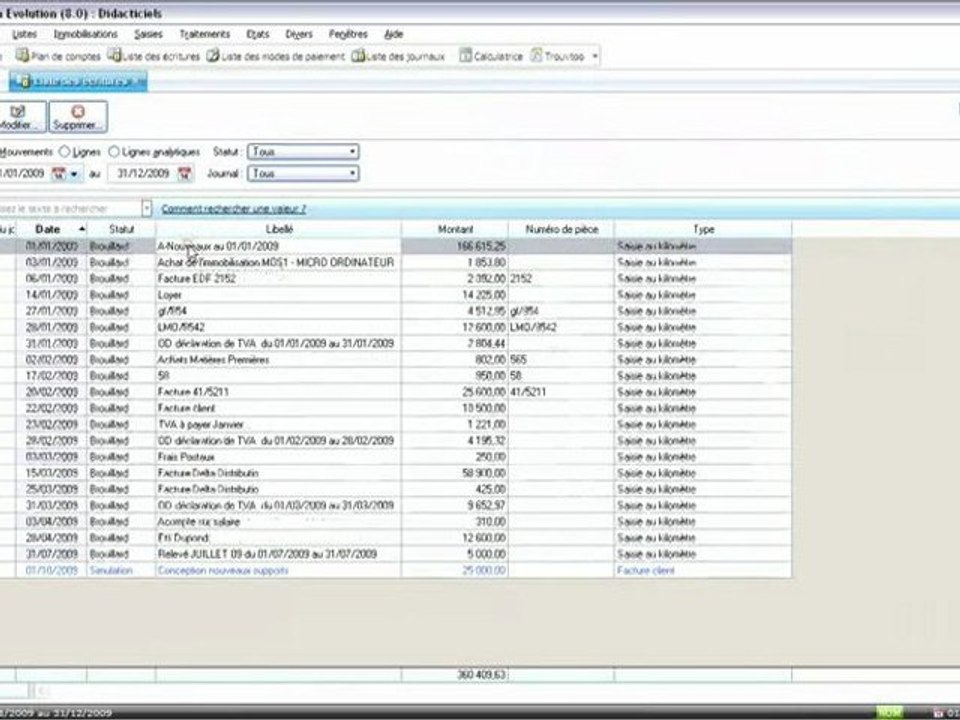Expand the search field dropdown arrow

pos(146,209)
